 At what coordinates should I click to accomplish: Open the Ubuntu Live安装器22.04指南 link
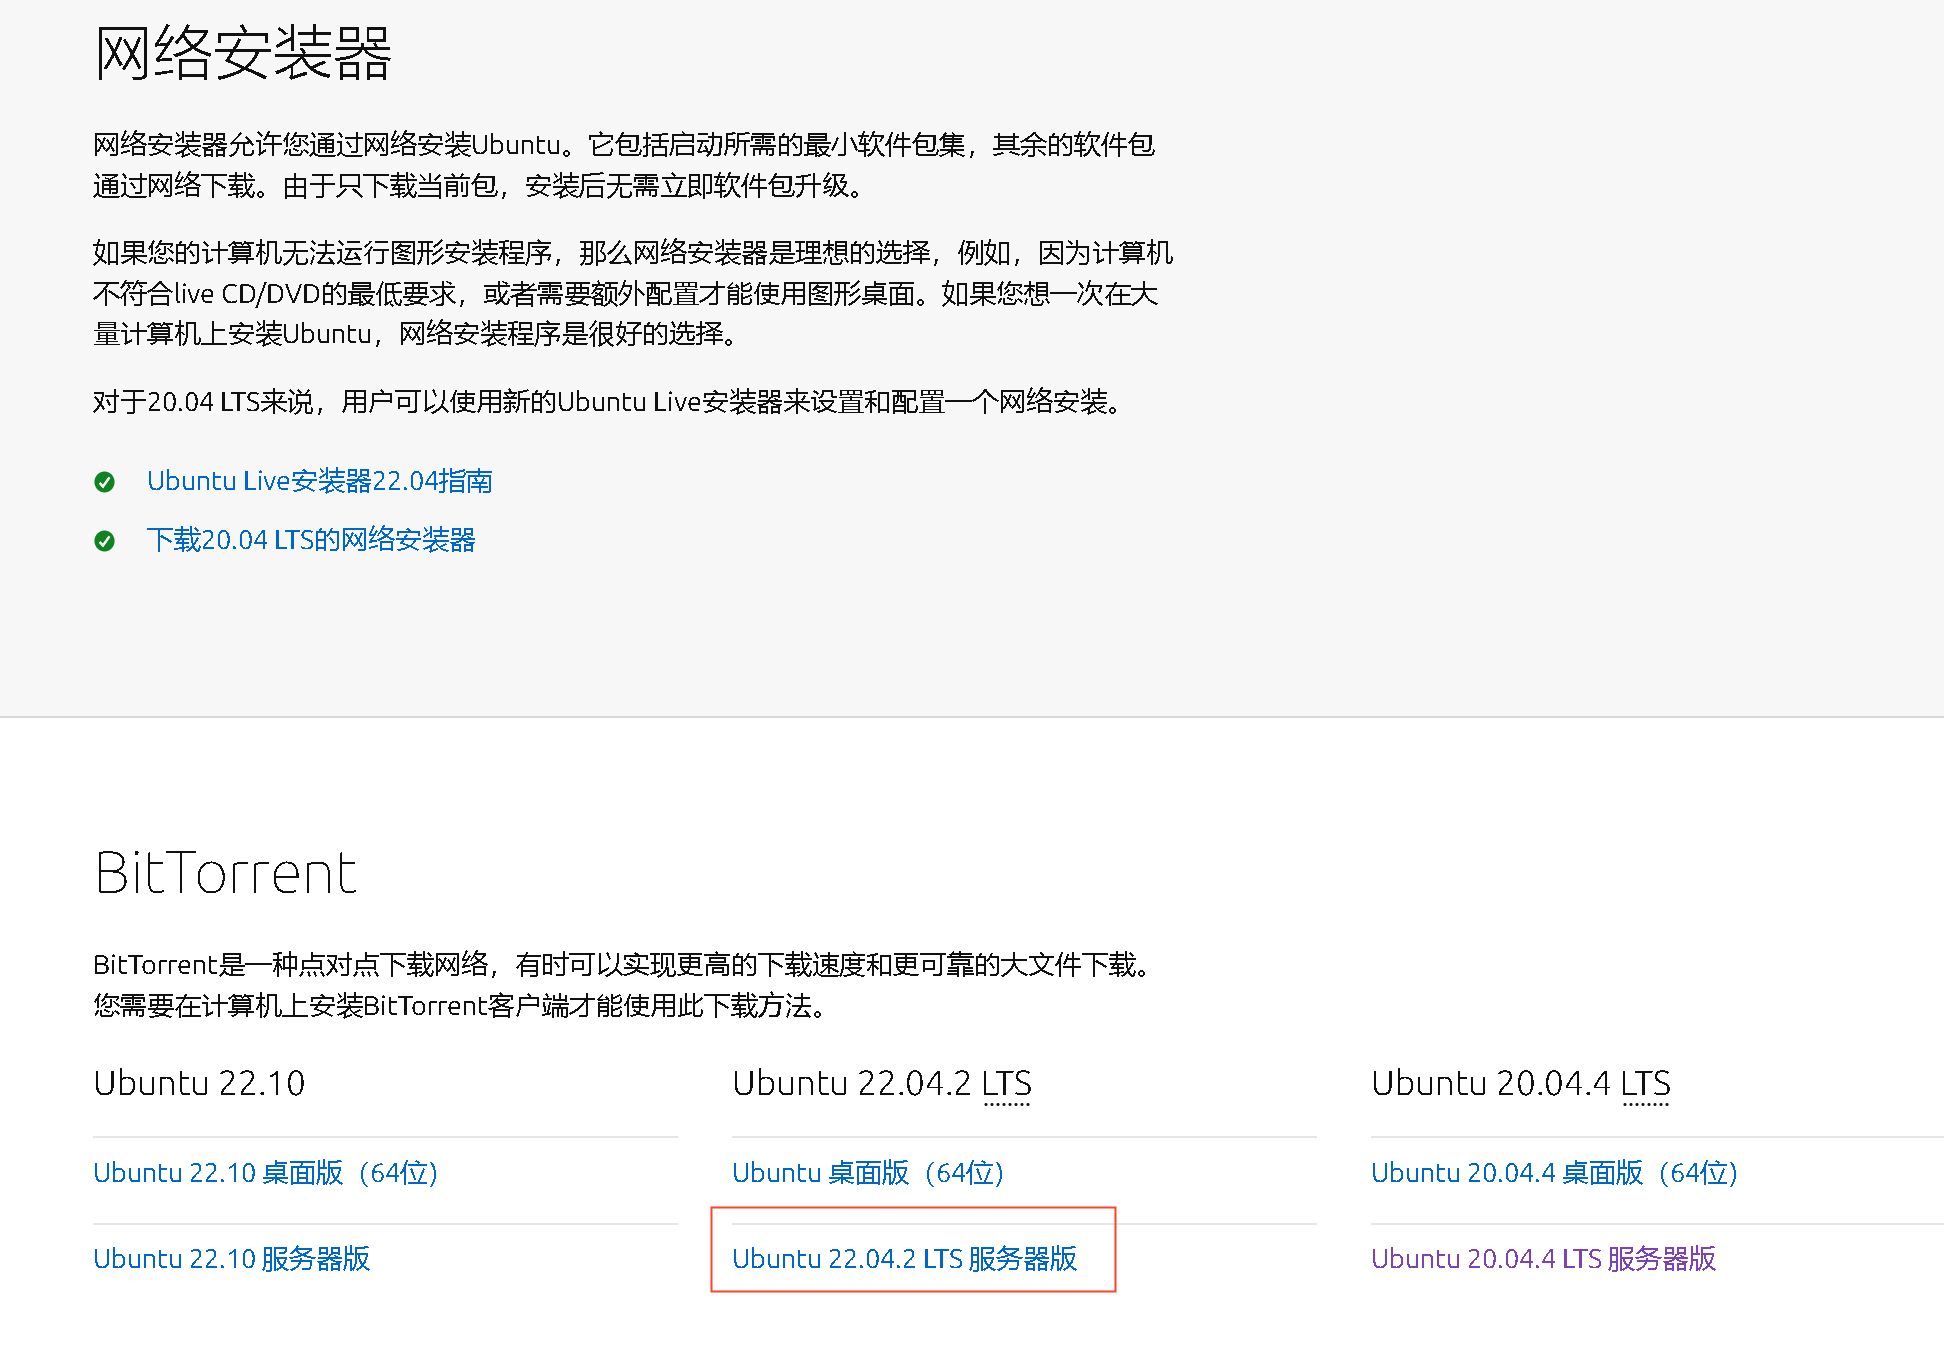pos(319,481)
